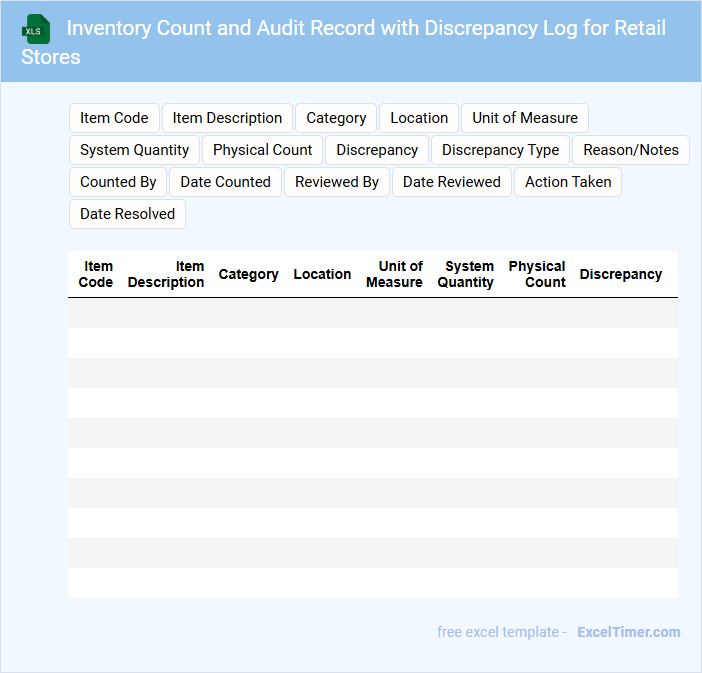Click the Discrepancy table column header
Viewport: 702px width, 673px height.
point(620,274)
